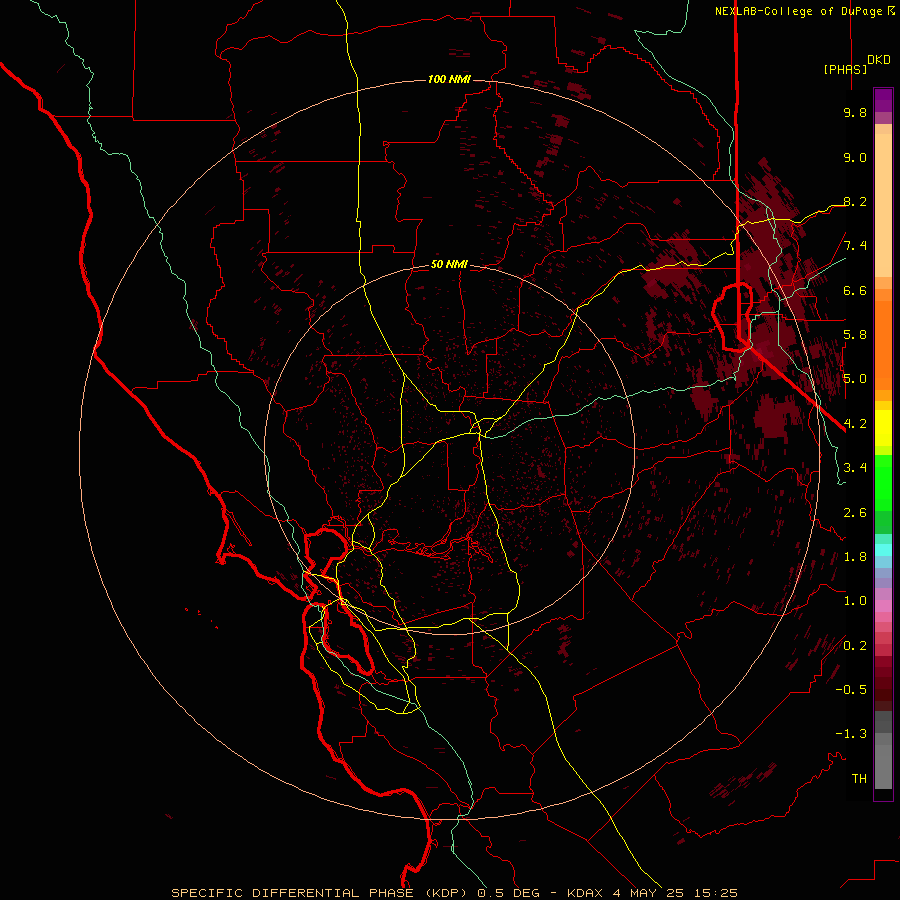900x900 pixels.
Task: Click the 7.4 scale value
Action: tap(855, 246)
